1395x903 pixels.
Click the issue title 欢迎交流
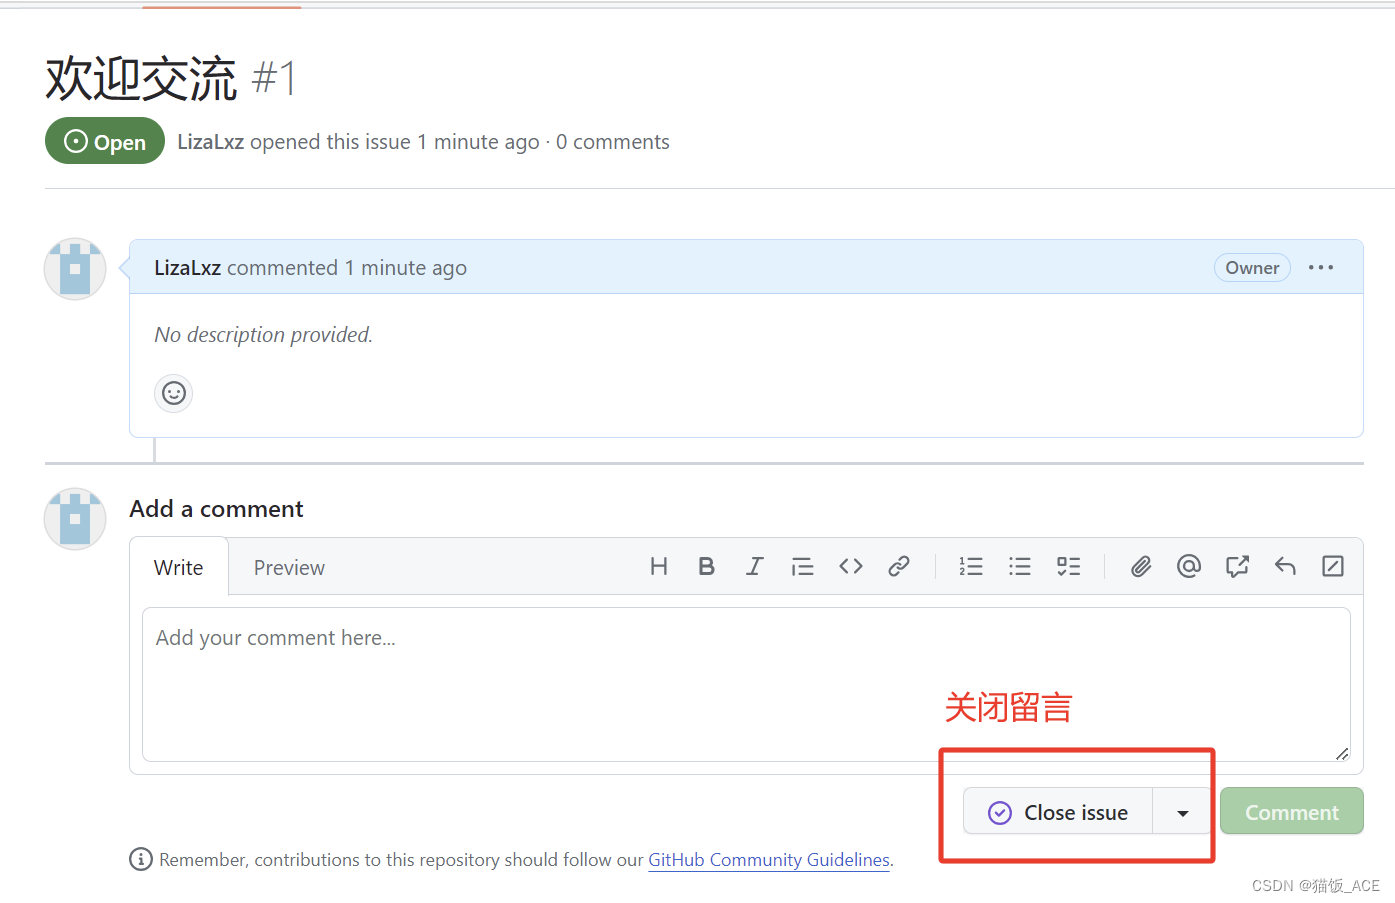click(141, 78)
